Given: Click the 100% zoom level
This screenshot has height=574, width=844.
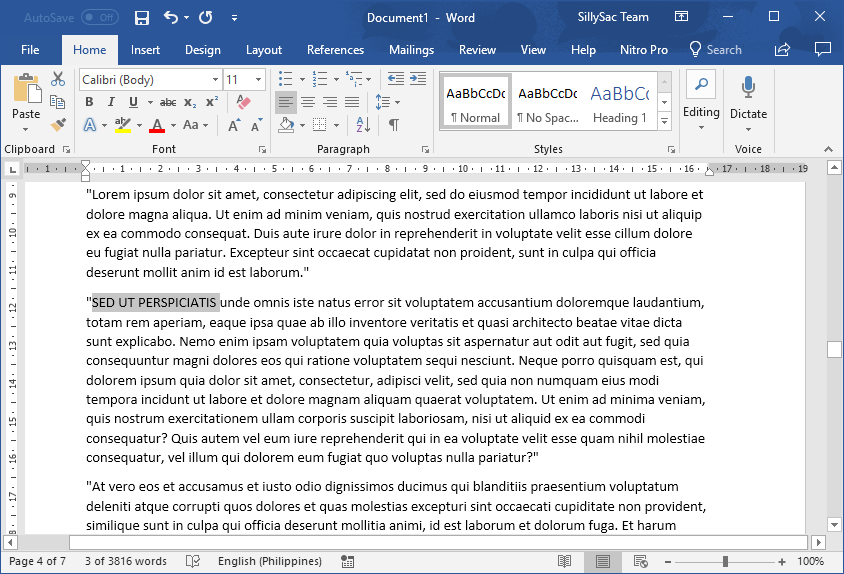Looking at the screenshot, I should tap(810, 562).
